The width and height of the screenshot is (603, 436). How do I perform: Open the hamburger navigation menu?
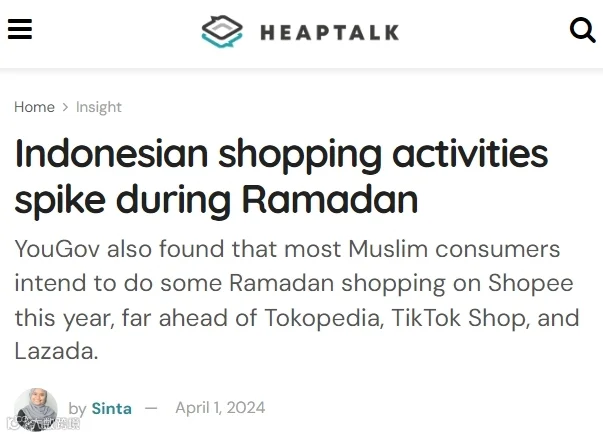pos(20,29)
